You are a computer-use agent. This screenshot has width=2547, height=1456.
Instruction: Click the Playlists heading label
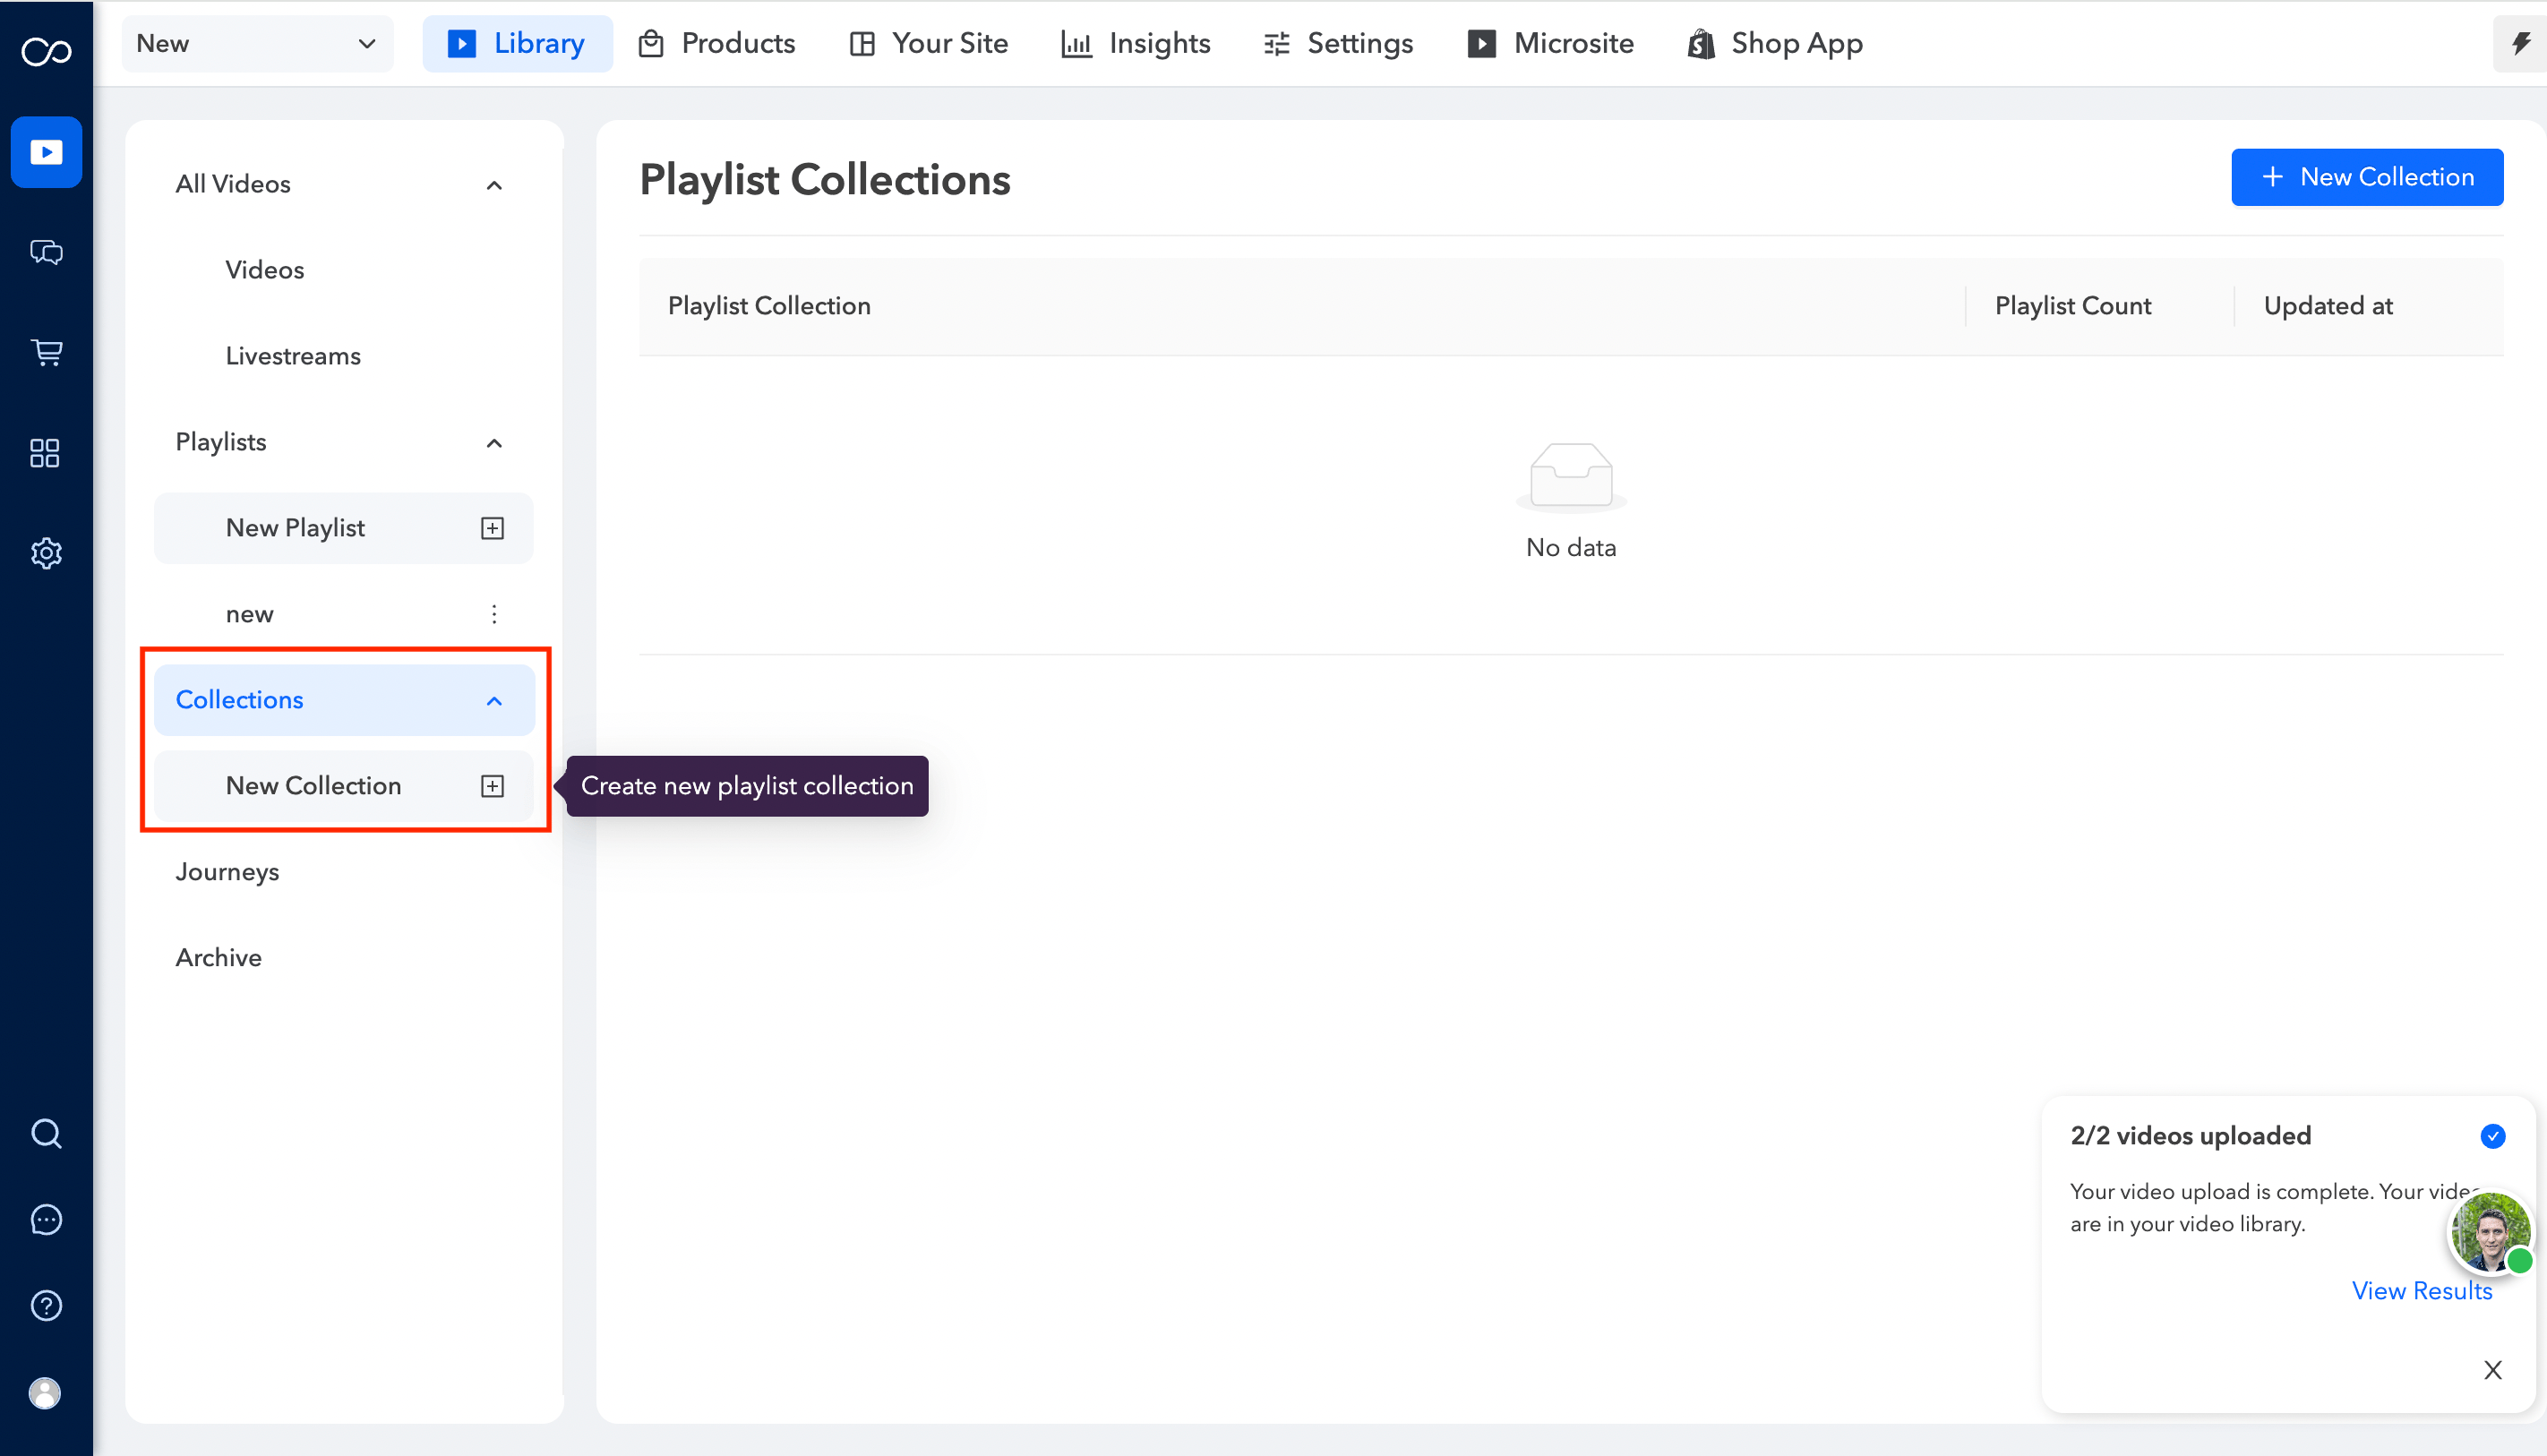click(x=220, y=442)
